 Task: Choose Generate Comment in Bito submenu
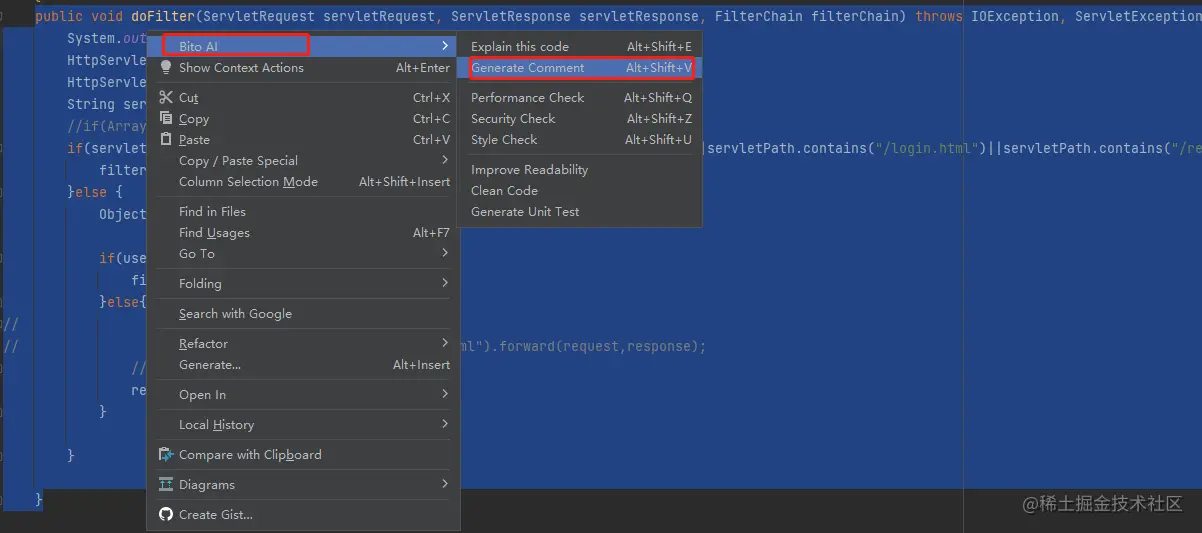point(580,67)
